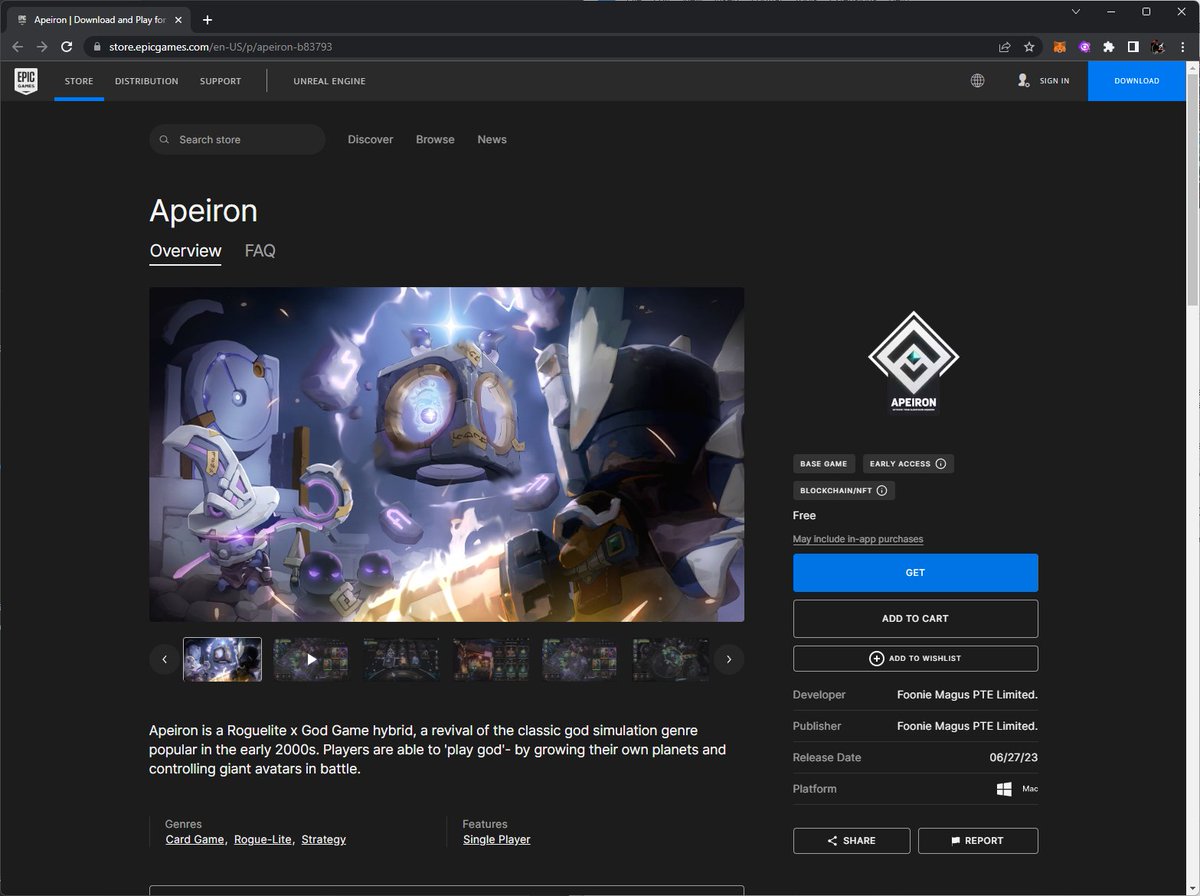The width and height of the screenshot is (1200, 896).
Task: View site information lock icon
Action: [x=96, y=47]
